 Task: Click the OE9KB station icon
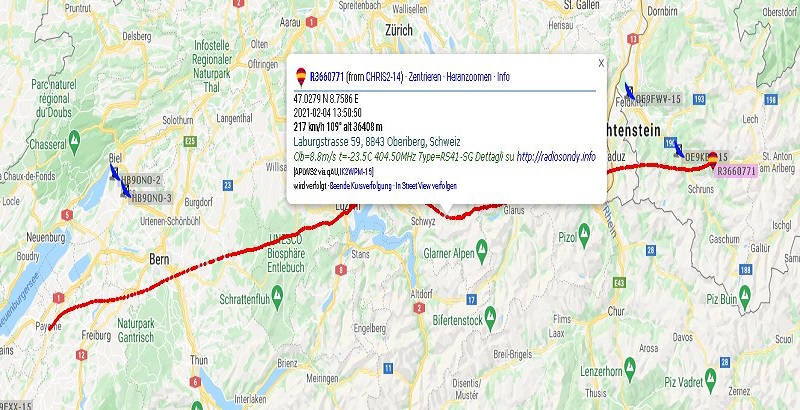[x=679, y=149]
